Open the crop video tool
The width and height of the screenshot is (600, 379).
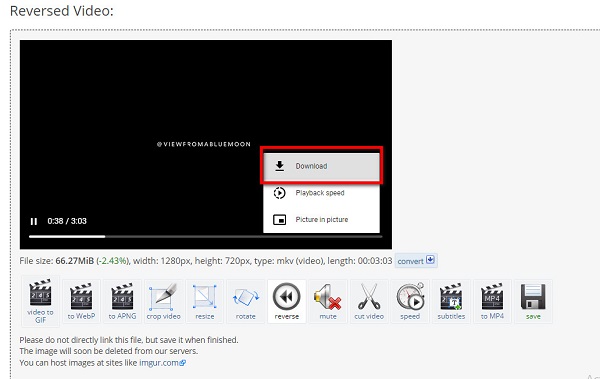coord(163,301)
